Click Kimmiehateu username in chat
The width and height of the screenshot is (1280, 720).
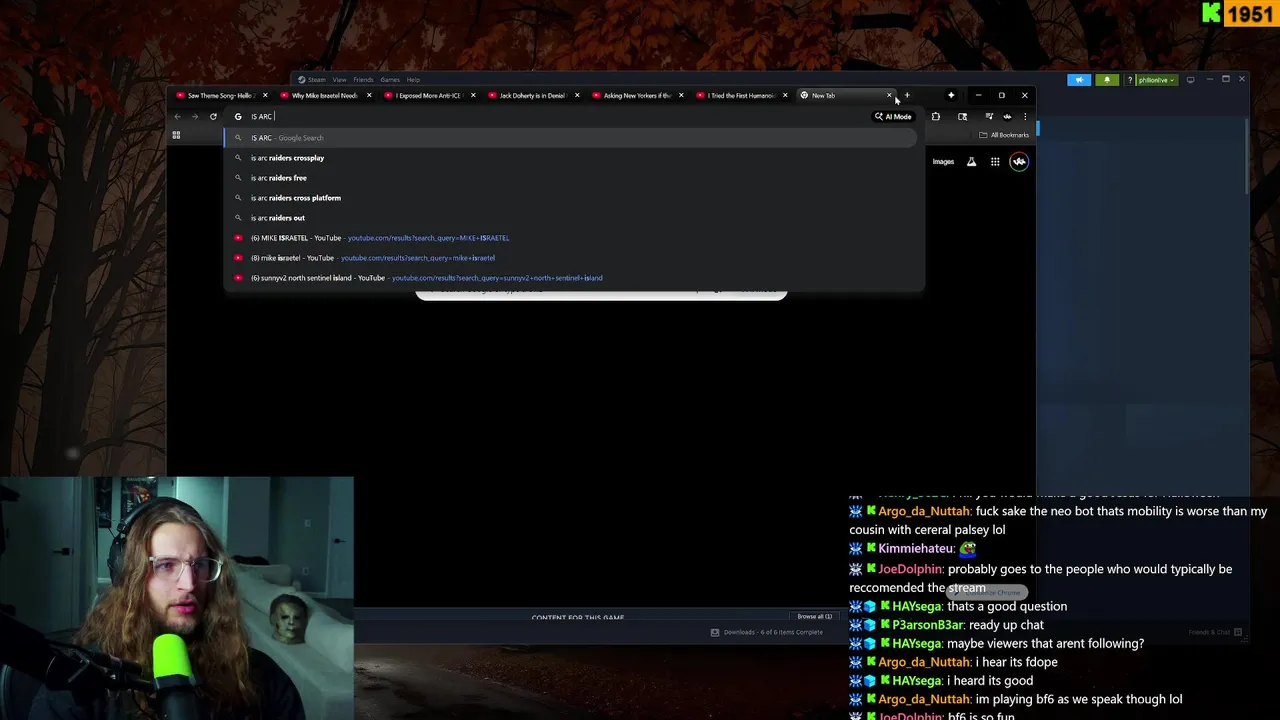point(916,549)
